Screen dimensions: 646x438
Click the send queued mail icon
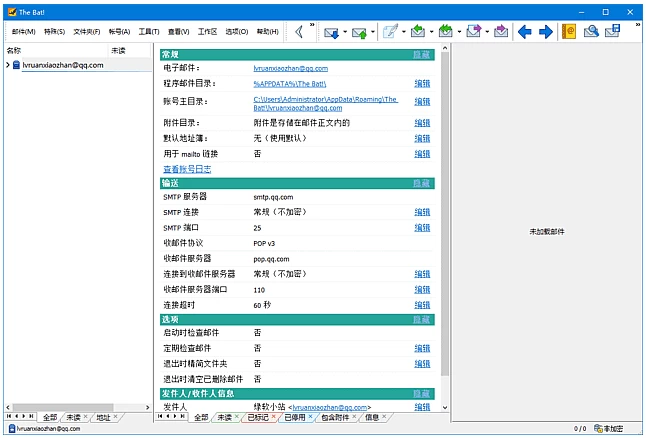(x=357, y=32)
